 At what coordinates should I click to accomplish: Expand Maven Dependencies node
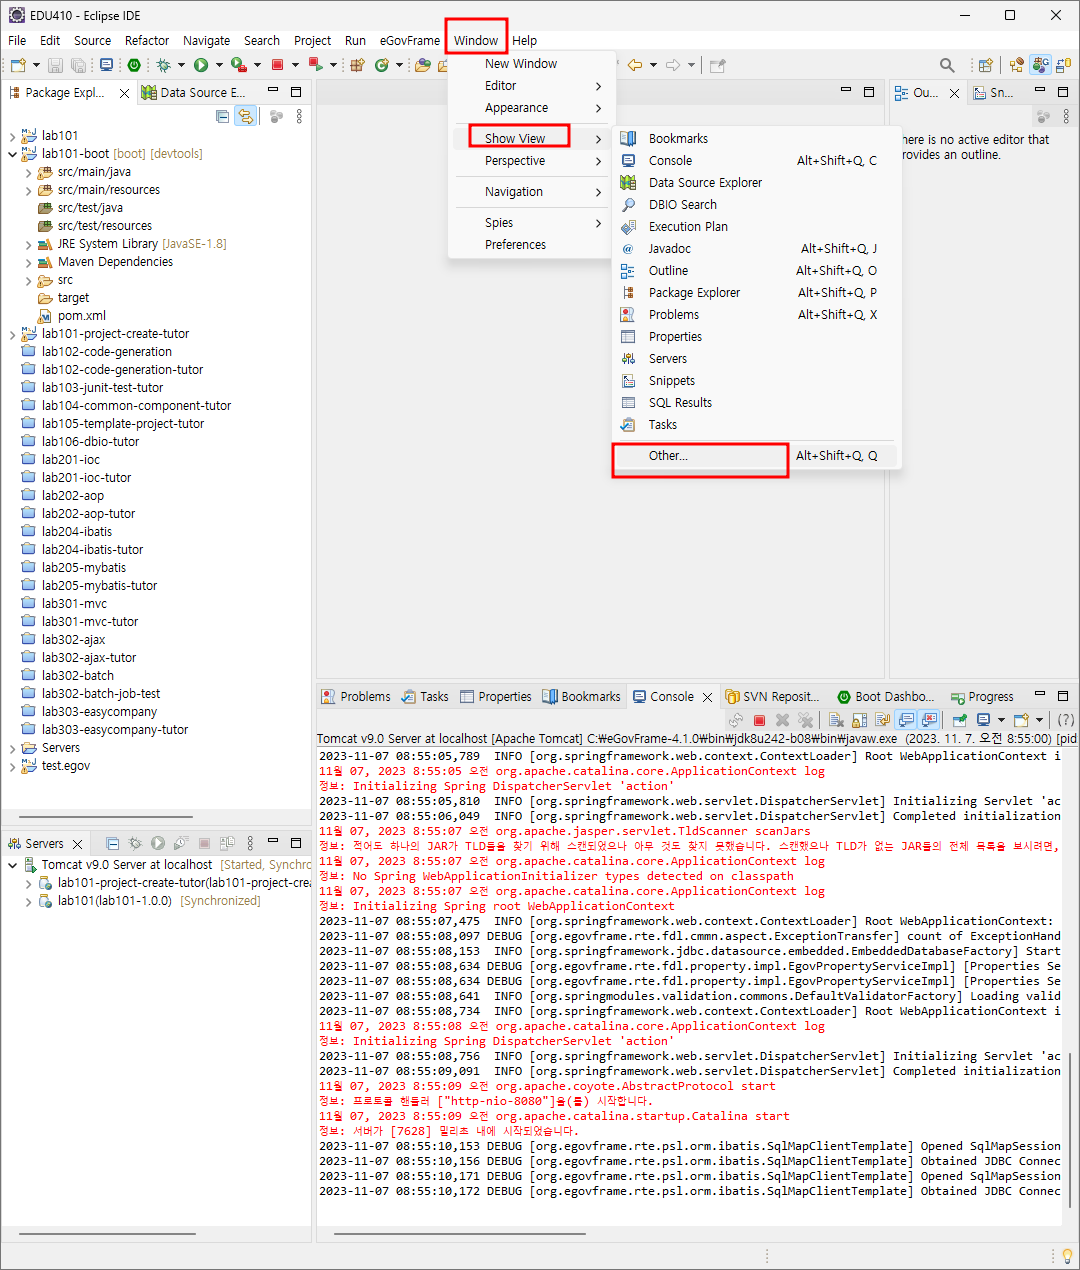28,262
